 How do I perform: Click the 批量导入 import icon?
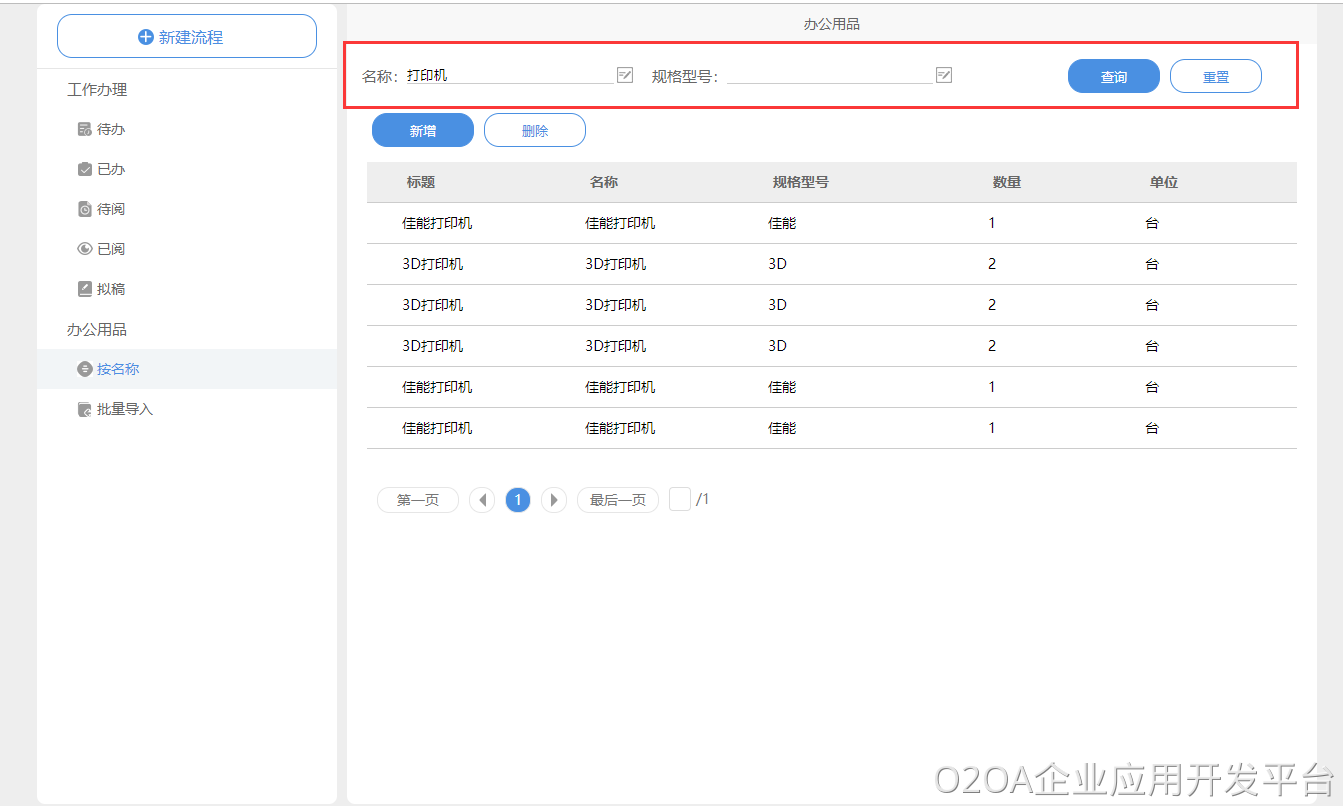point(85,410)
